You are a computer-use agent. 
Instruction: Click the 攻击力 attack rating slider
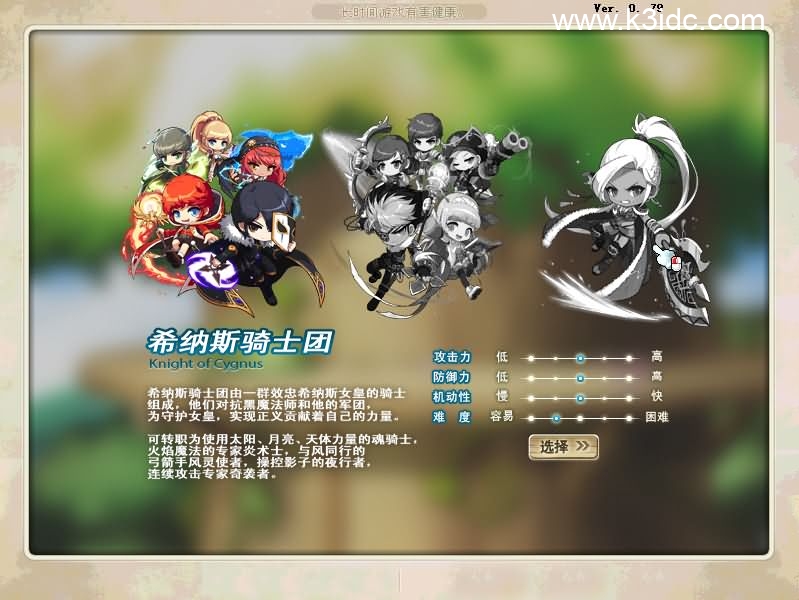pyautogui.click(x=580, y=358)
